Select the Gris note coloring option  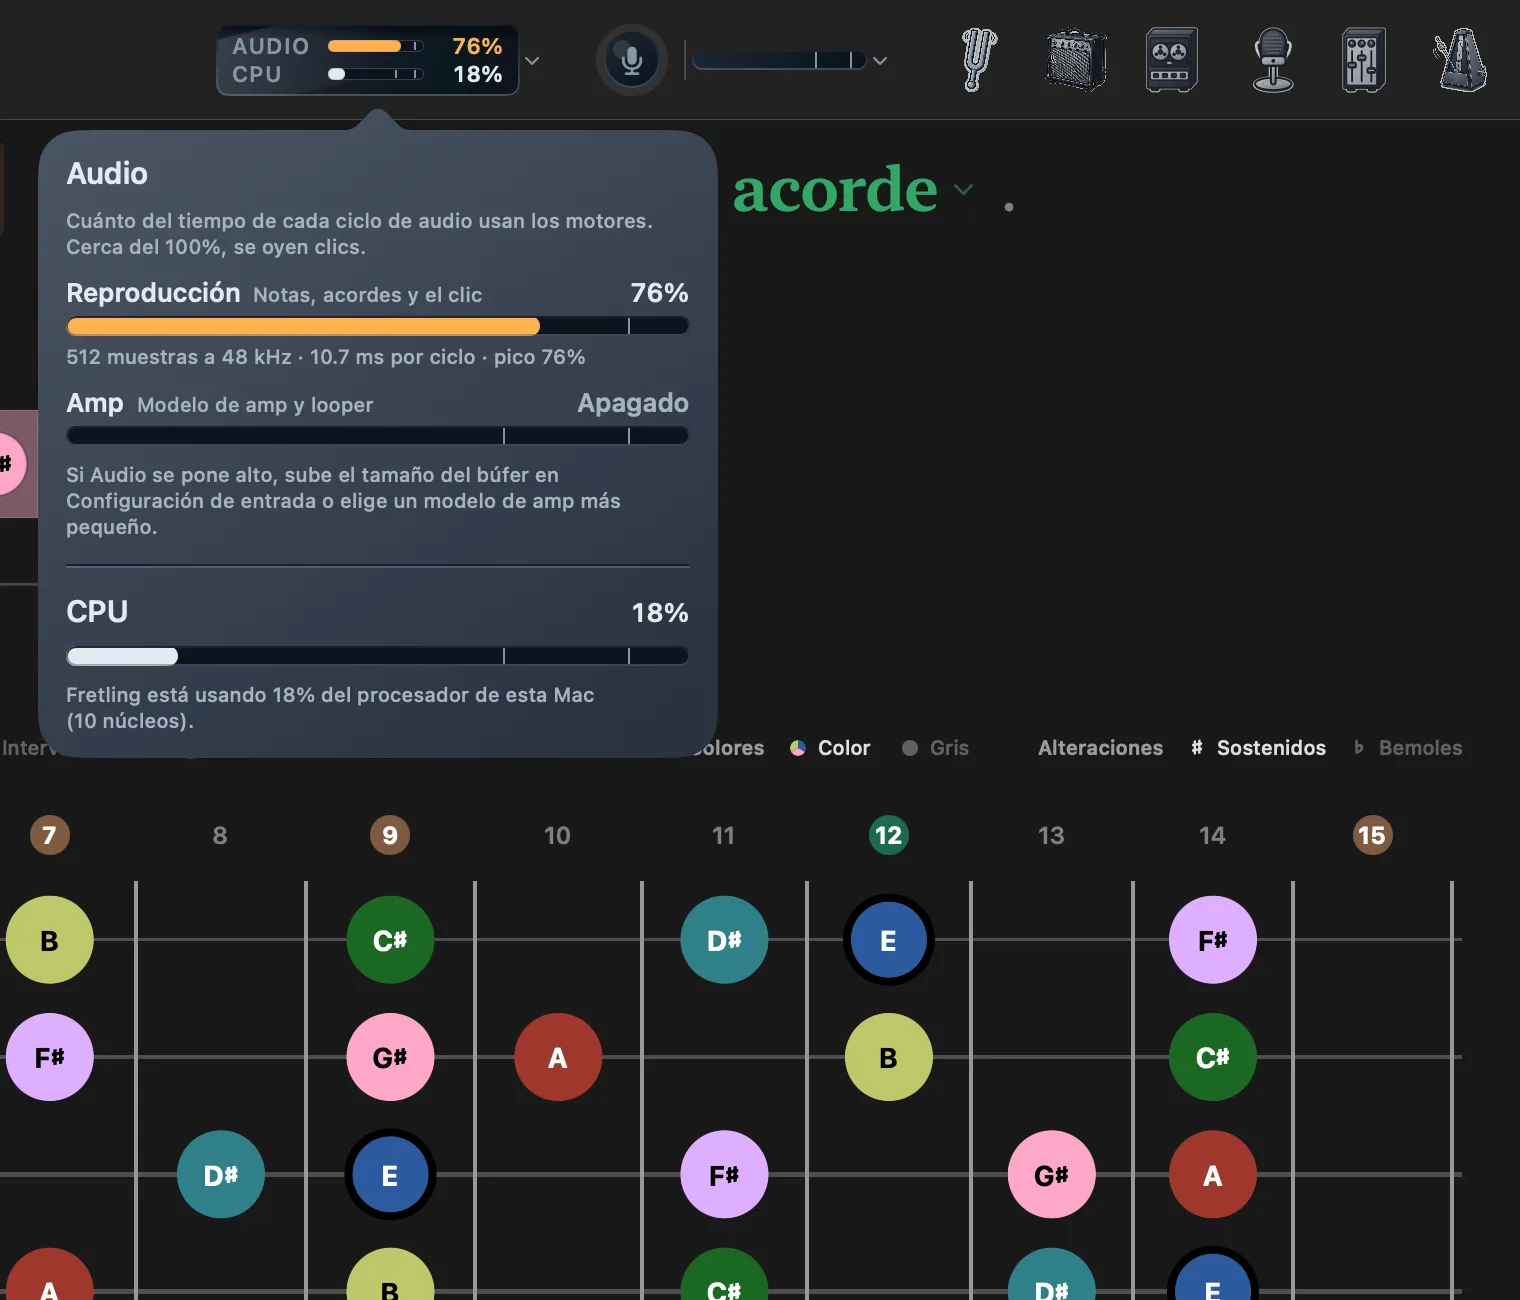[x=935, y=748]
